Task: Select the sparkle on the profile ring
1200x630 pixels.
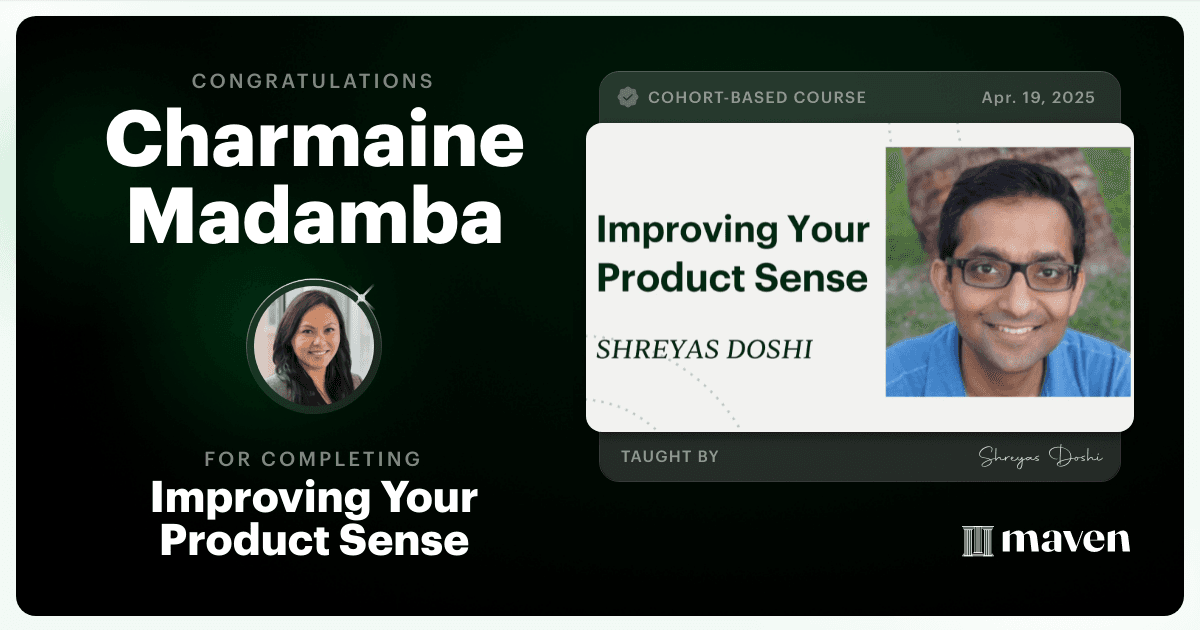Action: tap(363, 294)
